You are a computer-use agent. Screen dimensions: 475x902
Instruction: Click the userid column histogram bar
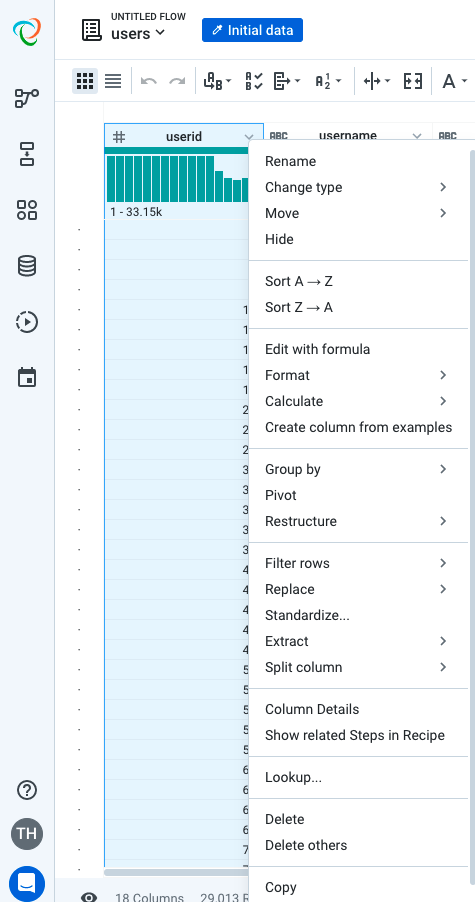[x=178, y=179]
